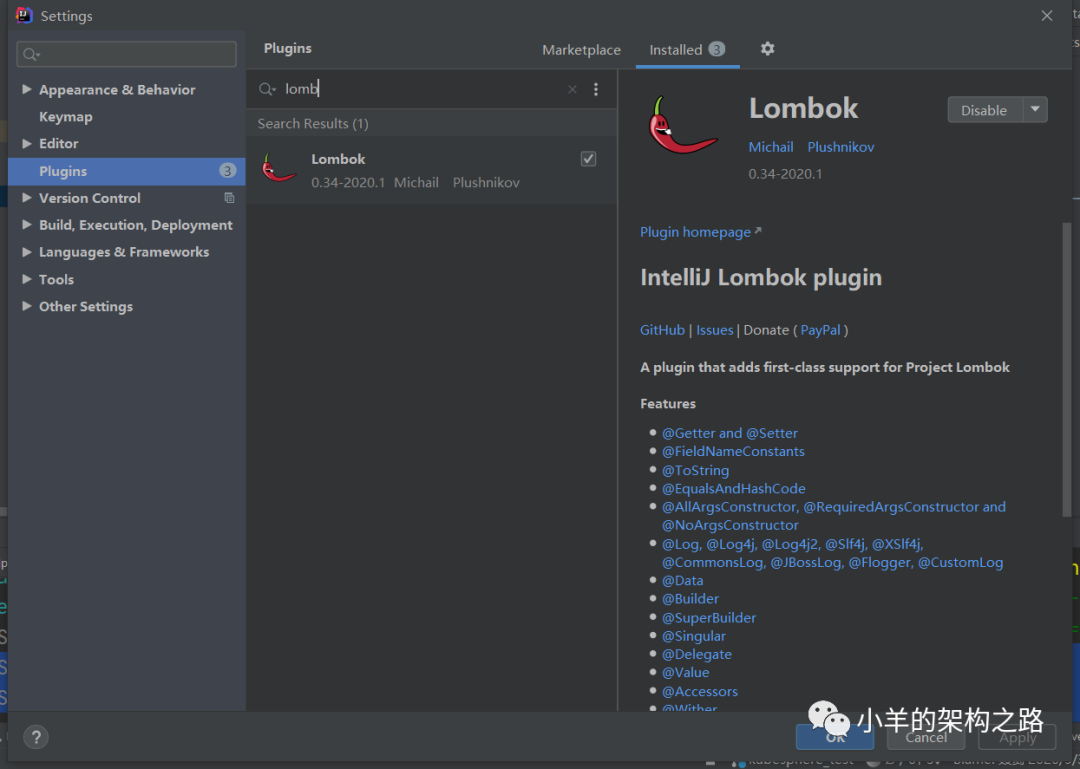Open the Plugin homepage link

tap(700, 232)
